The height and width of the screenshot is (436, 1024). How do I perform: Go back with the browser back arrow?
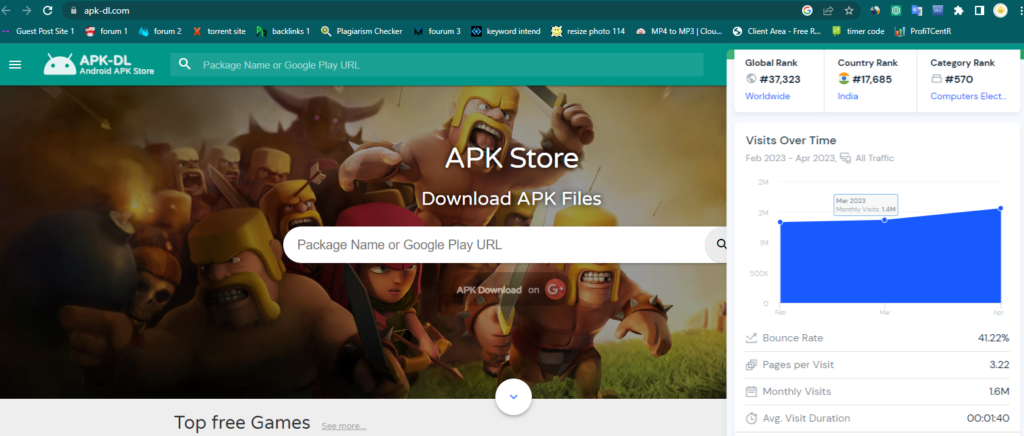[6, 10]
